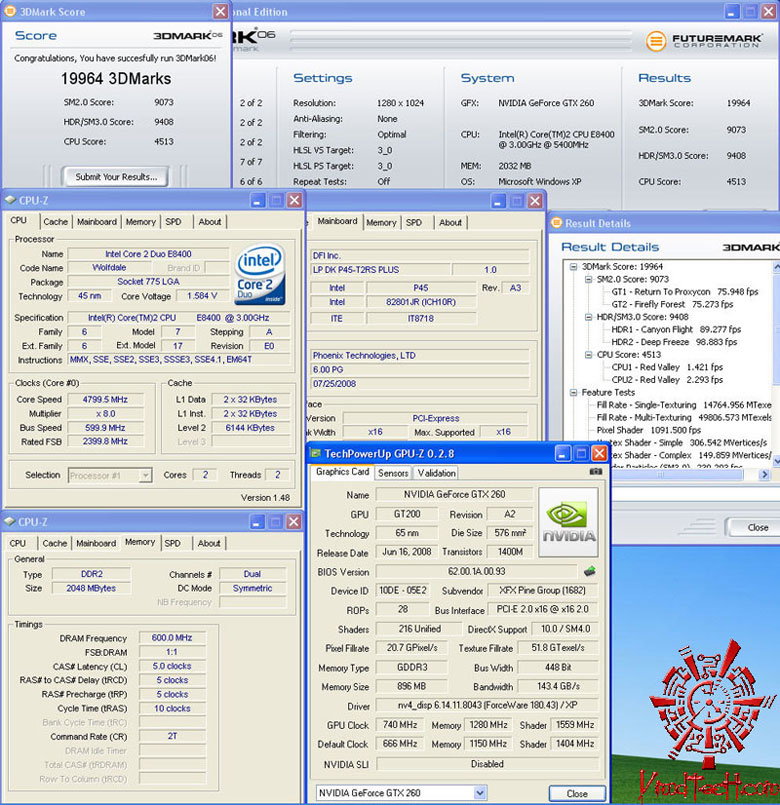
Task: Click the Code Name value Wolfdale
Action: 109,267
